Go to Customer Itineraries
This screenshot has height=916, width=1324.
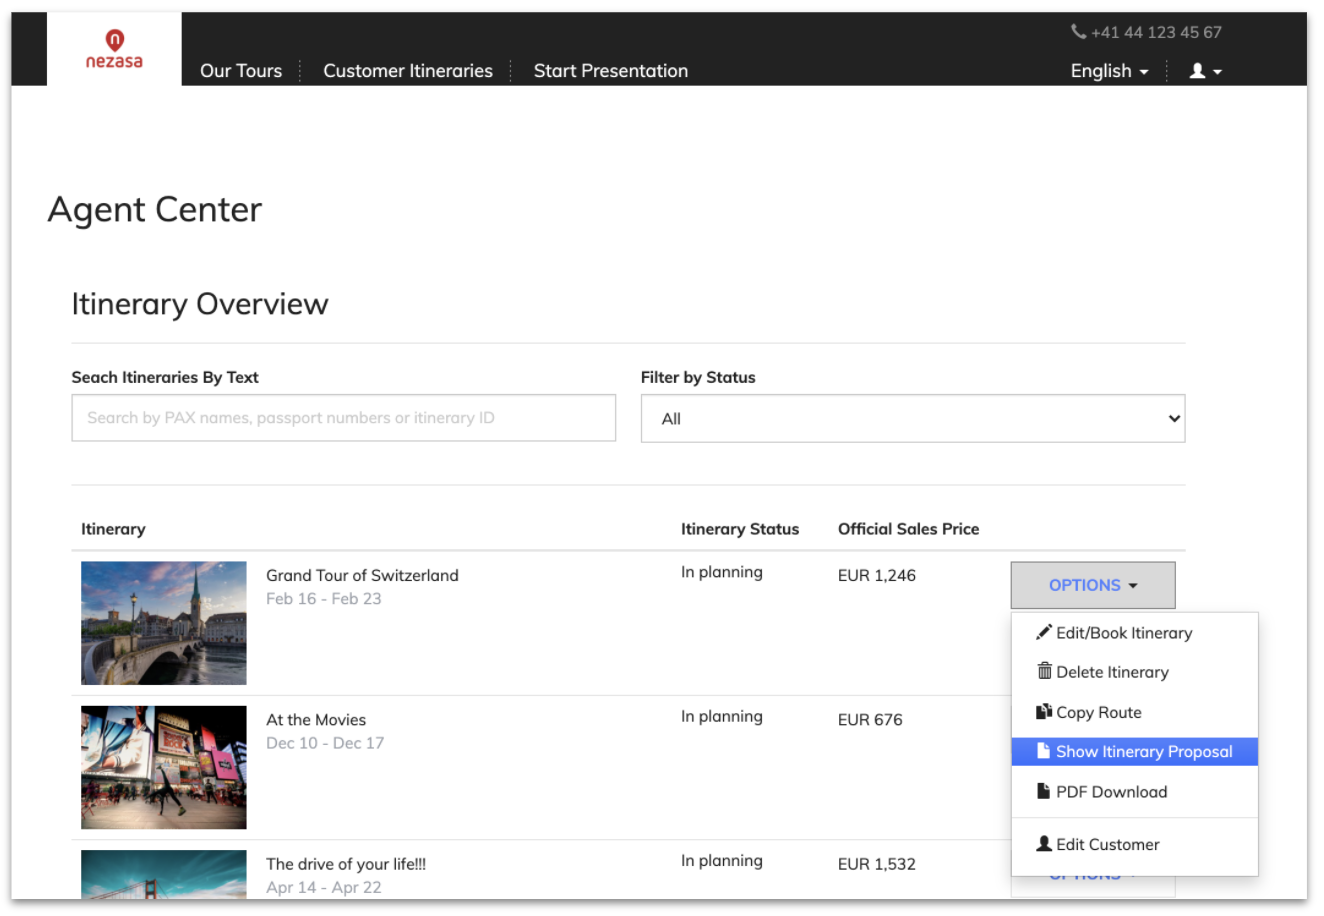click(408, 71)
